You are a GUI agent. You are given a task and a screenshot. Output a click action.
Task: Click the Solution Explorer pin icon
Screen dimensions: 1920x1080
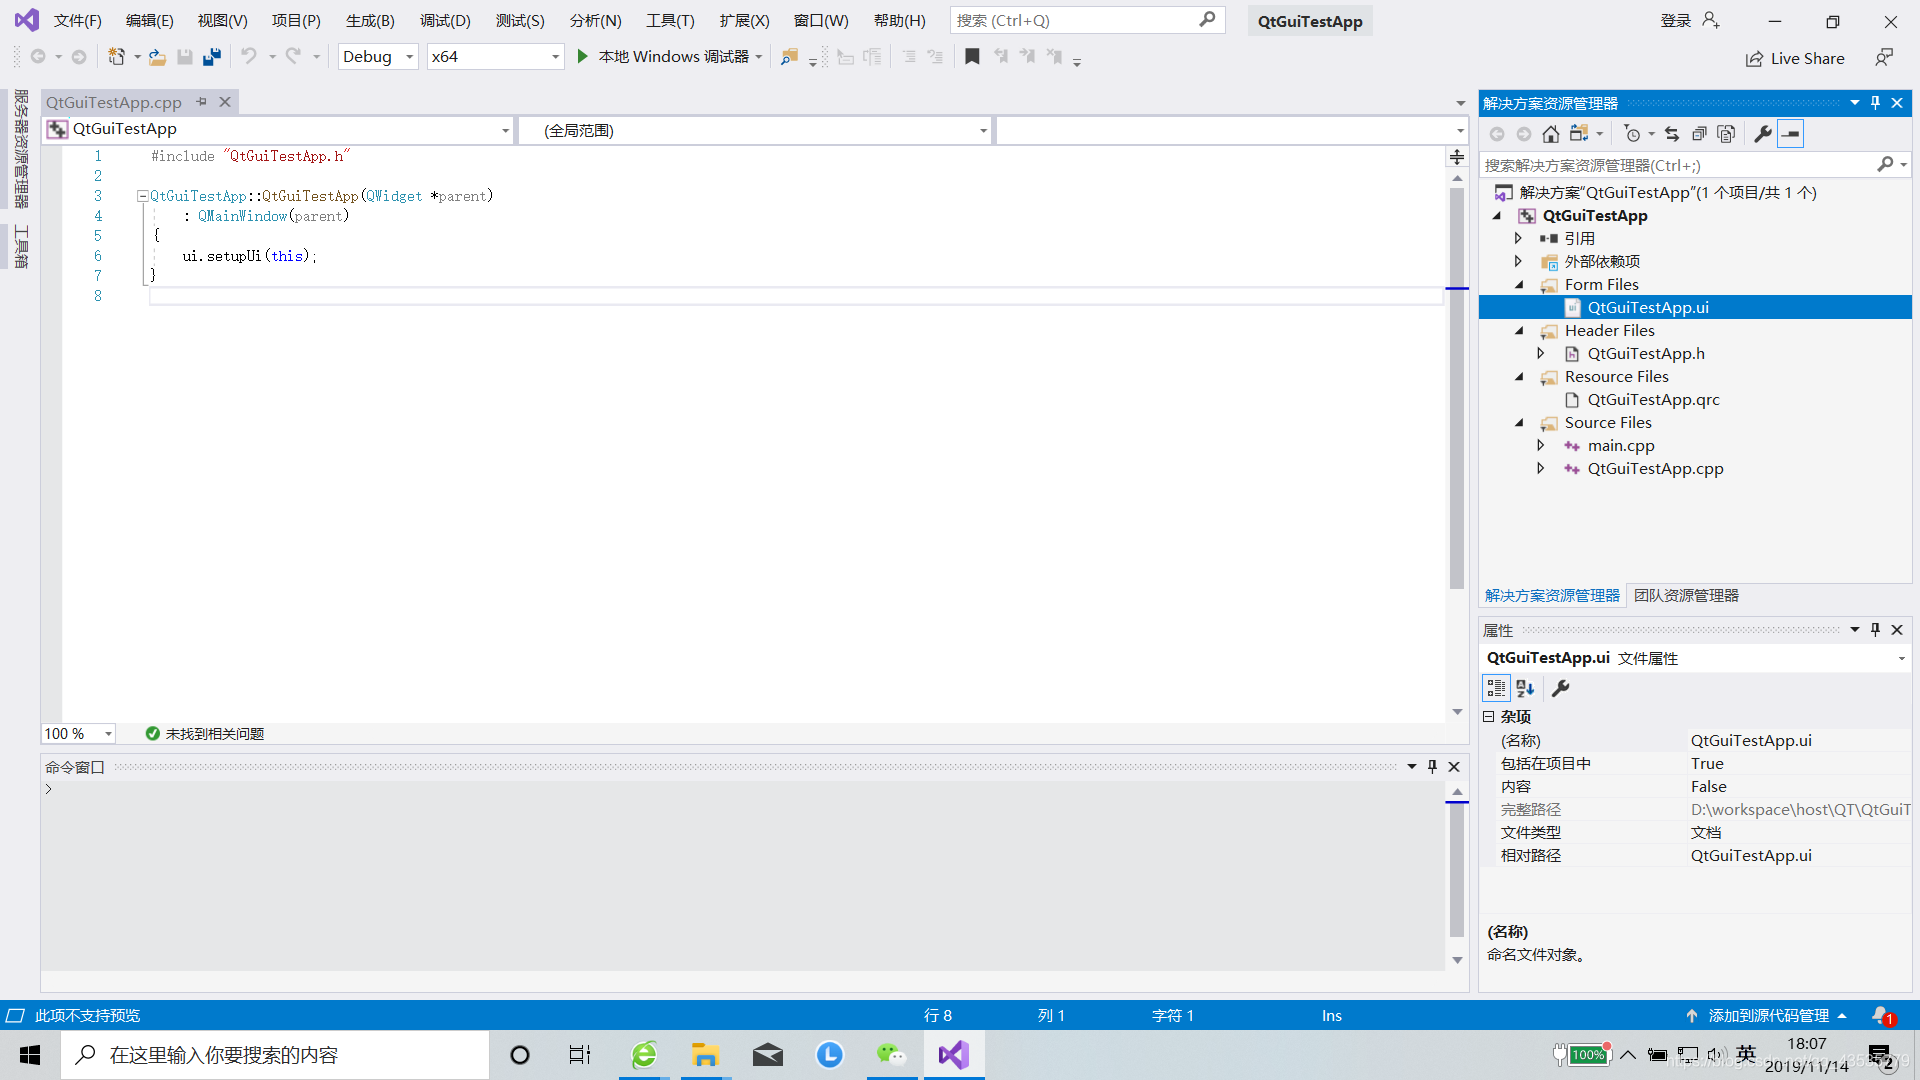tap(1875, 103)
